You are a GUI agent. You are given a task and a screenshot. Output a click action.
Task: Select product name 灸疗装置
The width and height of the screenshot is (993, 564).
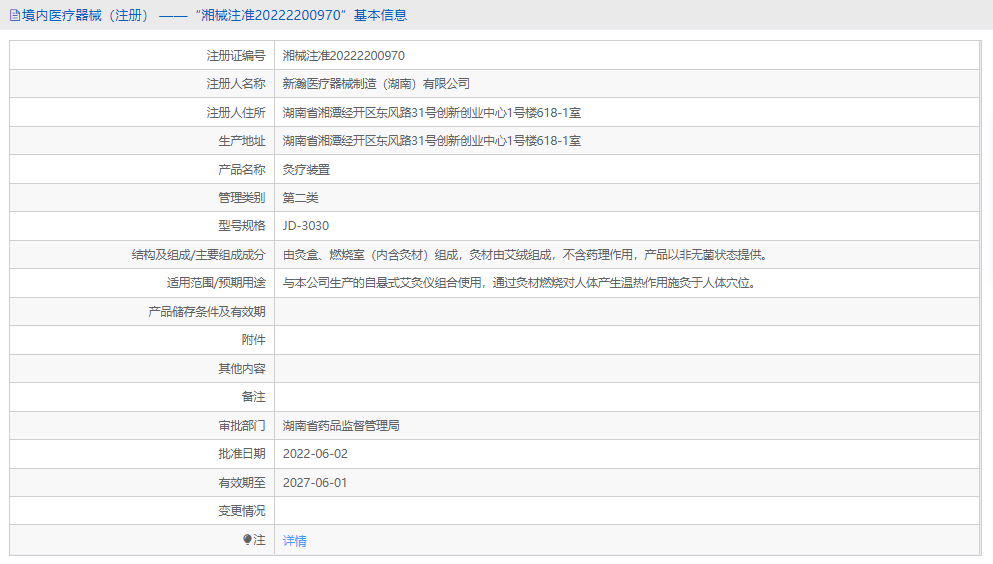[307, 170]
